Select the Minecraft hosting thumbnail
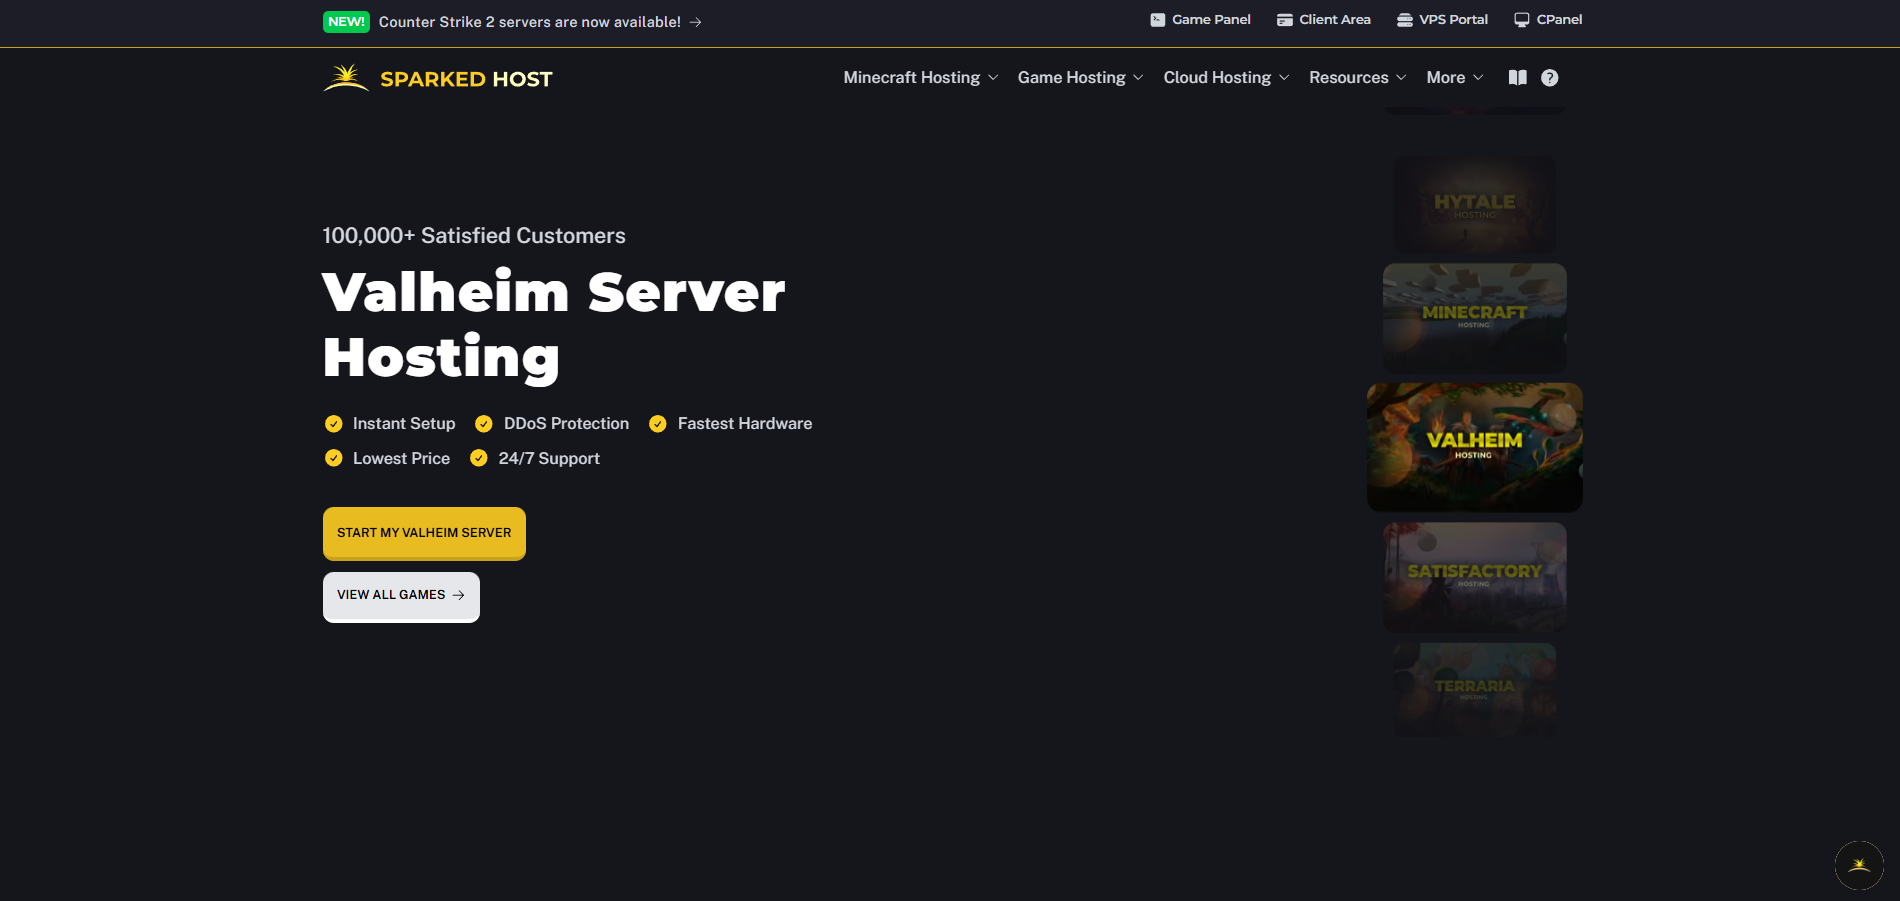The width and height of the screenshot is (1900, 901). 1475,318
